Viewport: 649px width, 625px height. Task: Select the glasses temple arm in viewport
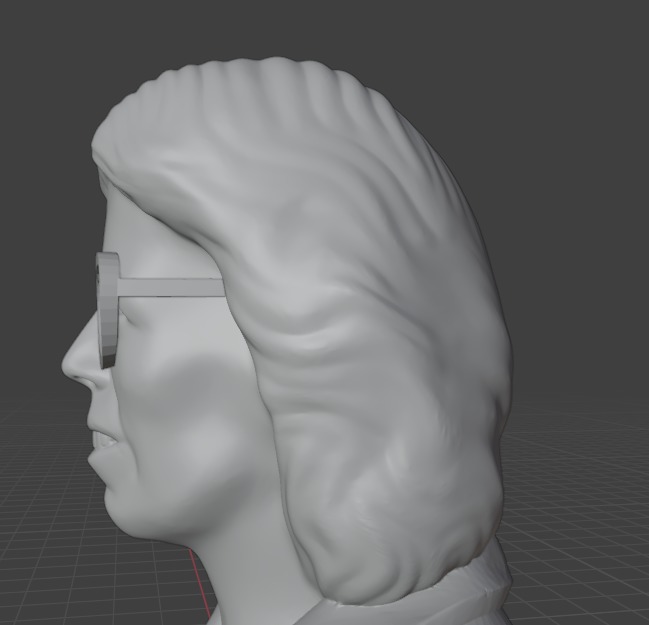[x=171, y=288]
